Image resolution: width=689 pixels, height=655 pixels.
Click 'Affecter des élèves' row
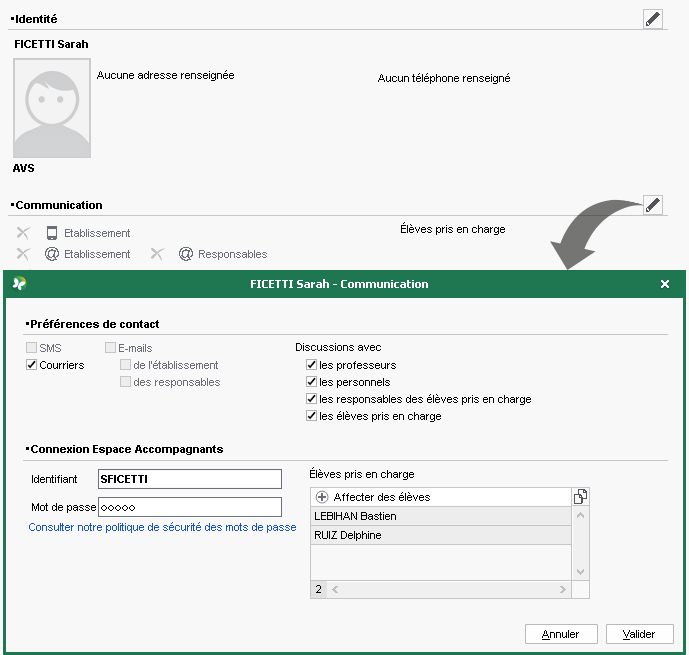pos(441,497)
